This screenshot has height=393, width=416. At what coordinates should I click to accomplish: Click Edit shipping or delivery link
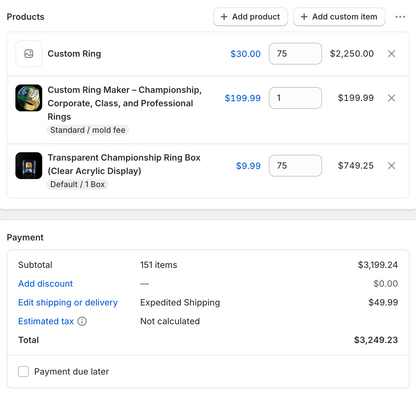(68, 302)
